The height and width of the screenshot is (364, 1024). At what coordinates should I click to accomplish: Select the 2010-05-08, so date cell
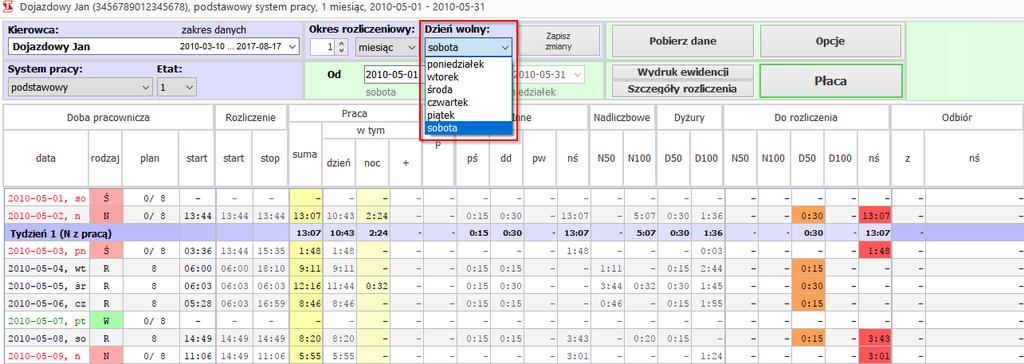click(x=46, y=339)
